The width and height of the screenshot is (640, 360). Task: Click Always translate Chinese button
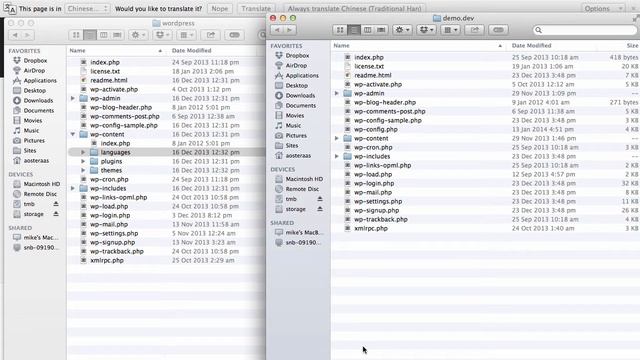tap(354, 9)
